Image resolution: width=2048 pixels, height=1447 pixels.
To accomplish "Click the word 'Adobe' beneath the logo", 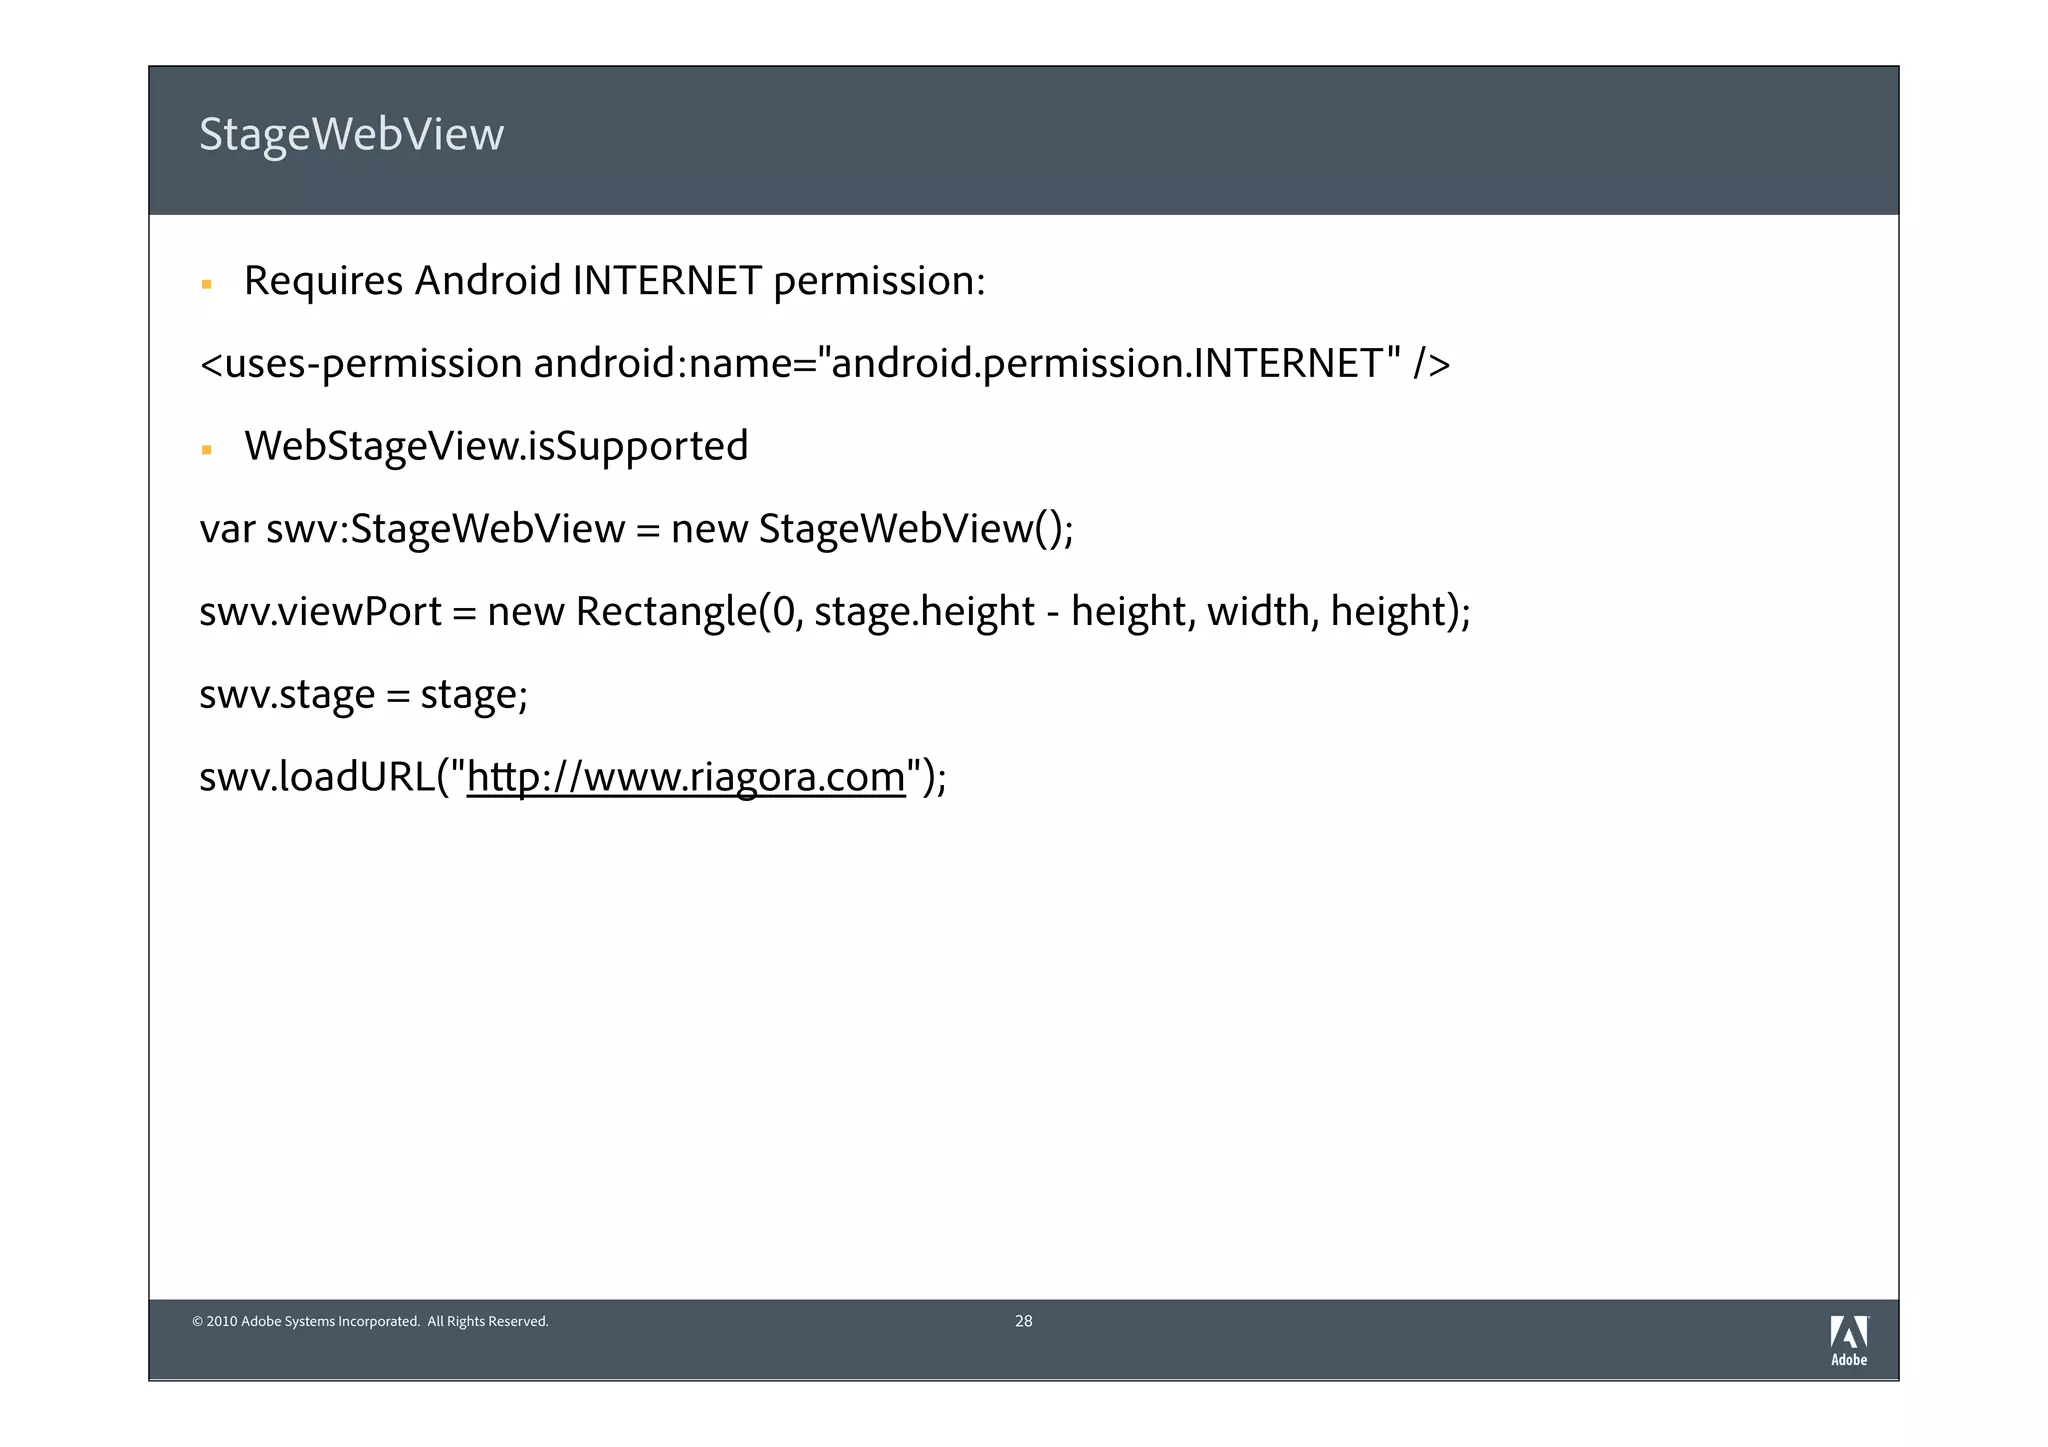I will 1848,1360.
